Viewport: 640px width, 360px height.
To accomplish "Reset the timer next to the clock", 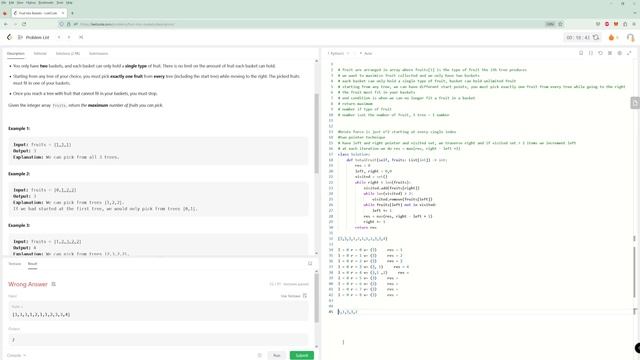I will pyautogui.click(x=596, y=37).
